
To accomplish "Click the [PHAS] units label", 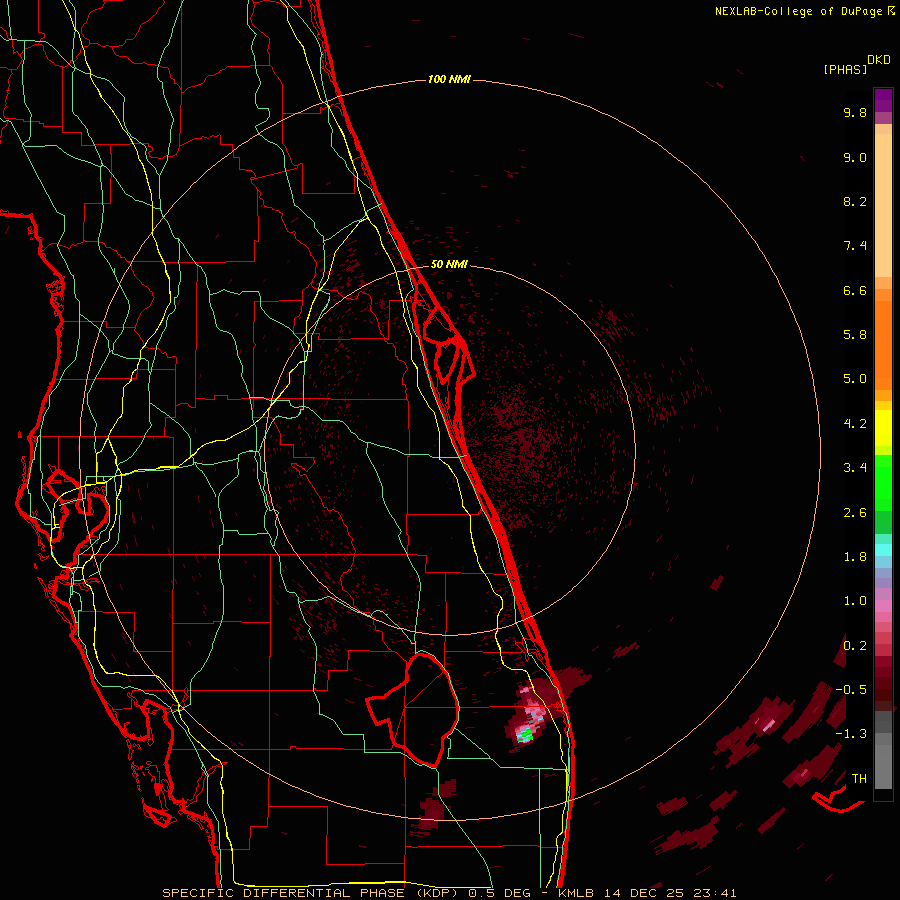I will pyautogui.click(x=845, y=69).
